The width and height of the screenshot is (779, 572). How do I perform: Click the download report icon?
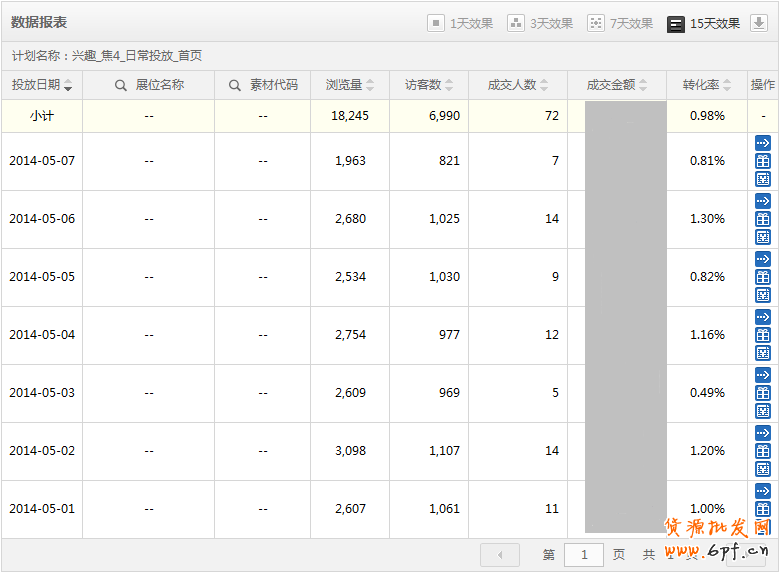(759, 23)
